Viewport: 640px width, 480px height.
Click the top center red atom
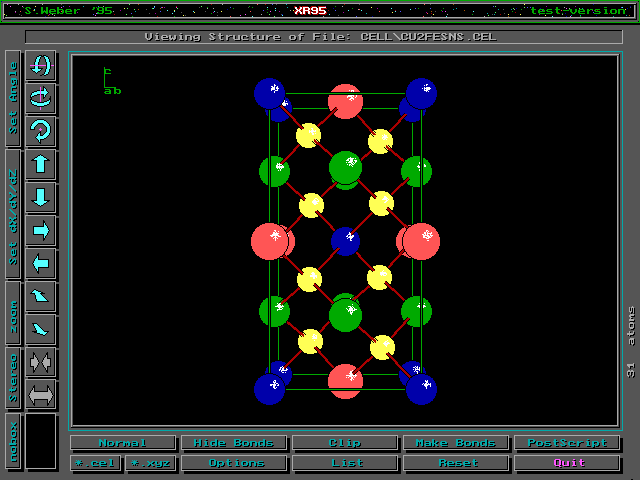(345, 101)
